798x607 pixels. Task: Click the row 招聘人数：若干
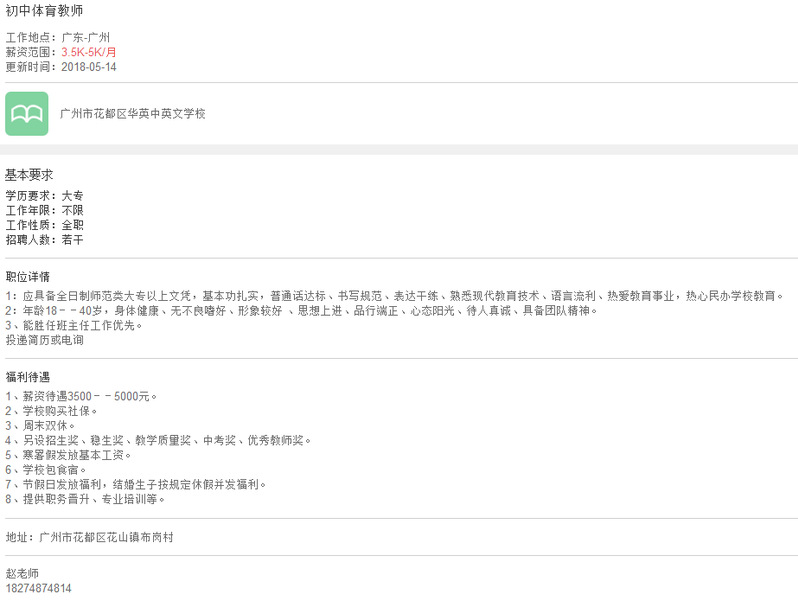point(44,240)
